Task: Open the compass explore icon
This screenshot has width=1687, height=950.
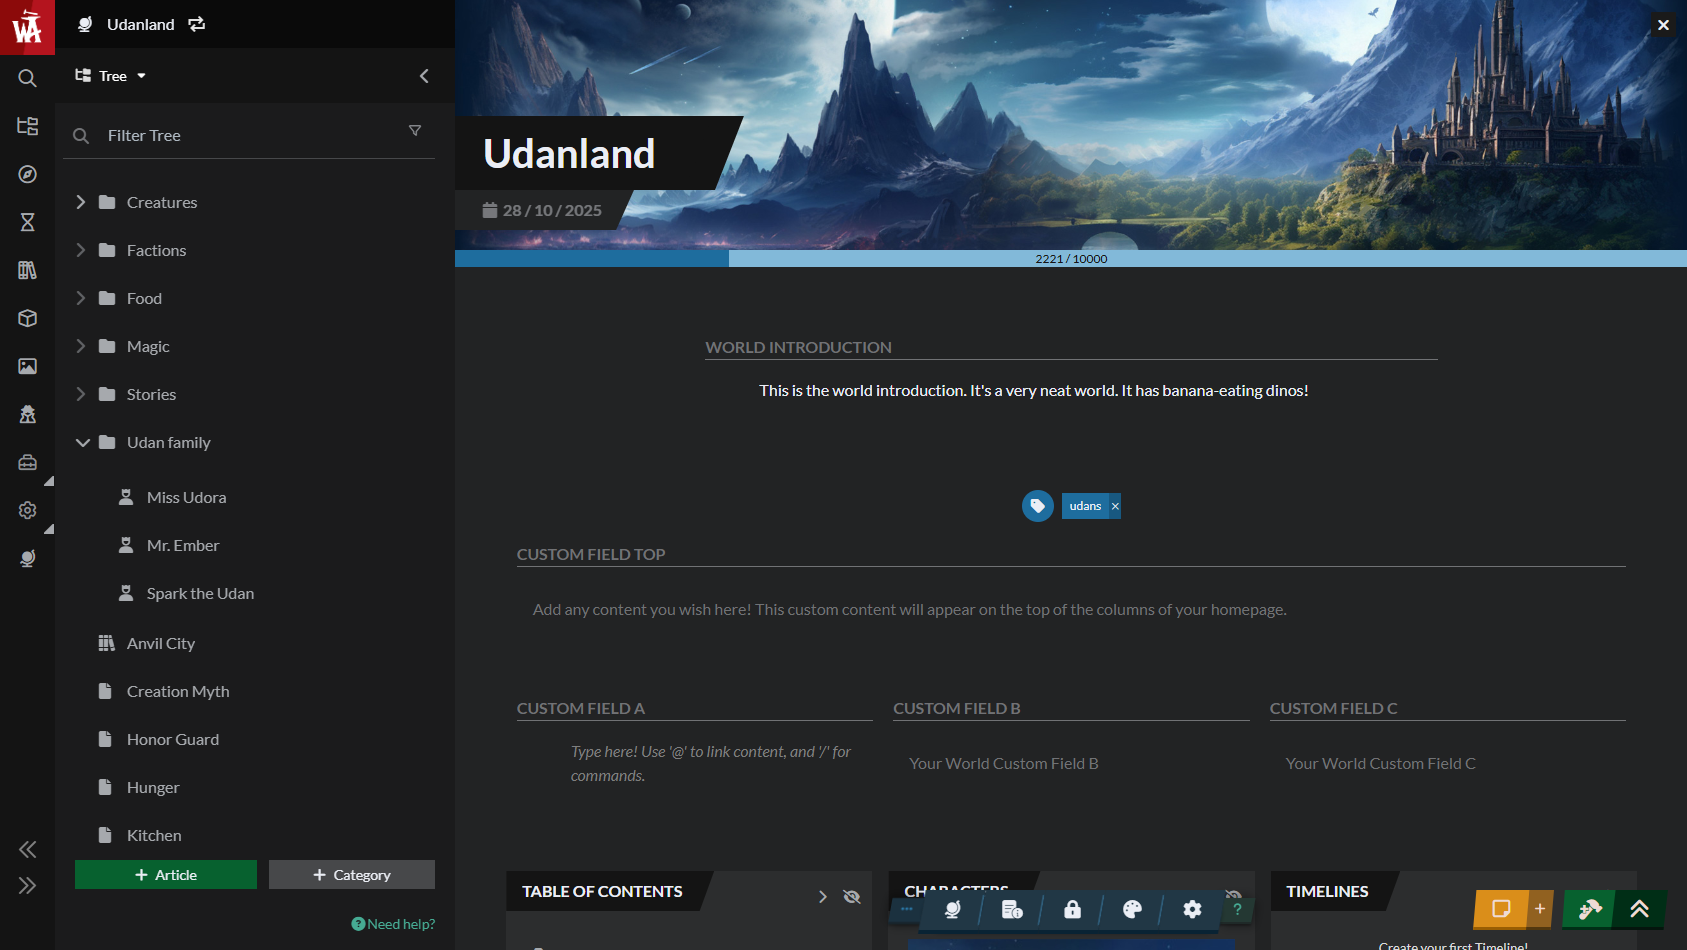Action: click(27, 174)
